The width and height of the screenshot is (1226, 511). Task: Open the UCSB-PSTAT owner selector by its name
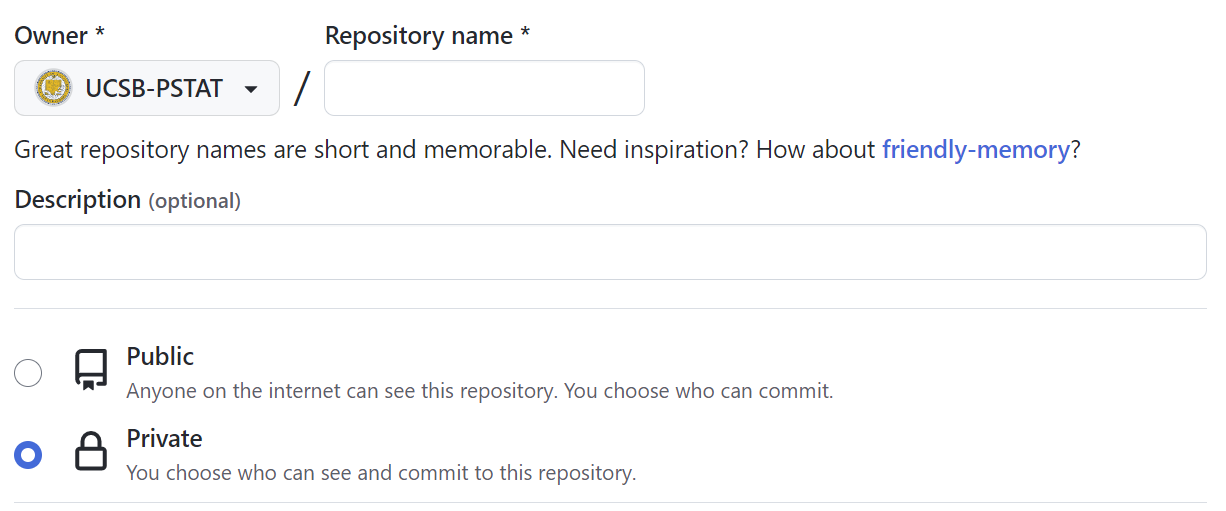click(154, 89)
